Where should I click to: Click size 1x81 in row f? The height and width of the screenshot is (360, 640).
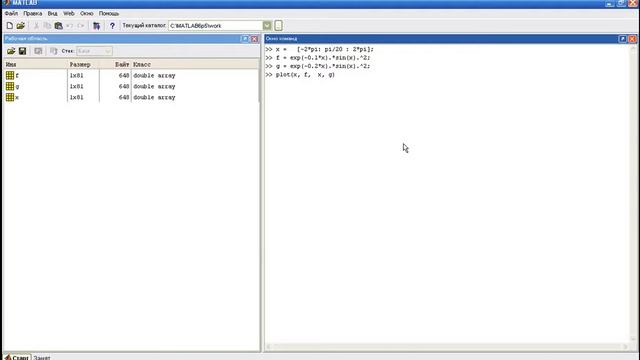(x=76, y=76)
